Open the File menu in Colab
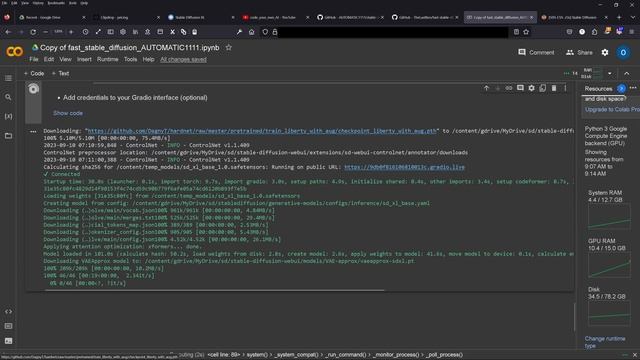 [x=34, y=59]
